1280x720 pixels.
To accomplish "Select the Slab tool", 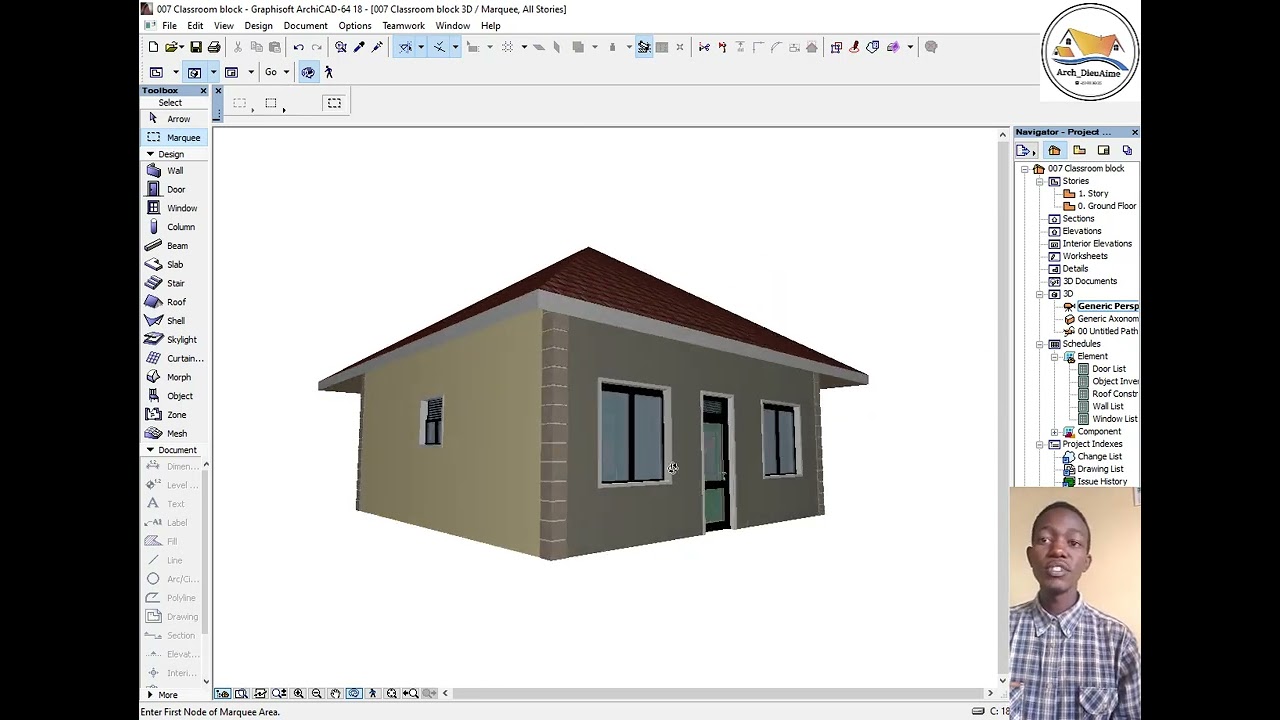I will [175, 265].
